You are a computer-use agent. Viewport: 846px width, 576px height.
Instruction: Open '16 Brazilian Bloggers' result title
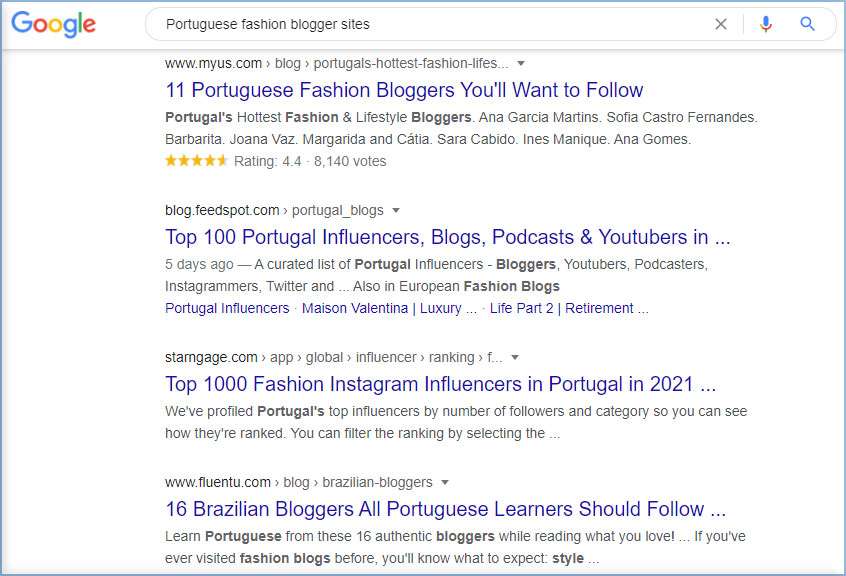pos(445,509)
